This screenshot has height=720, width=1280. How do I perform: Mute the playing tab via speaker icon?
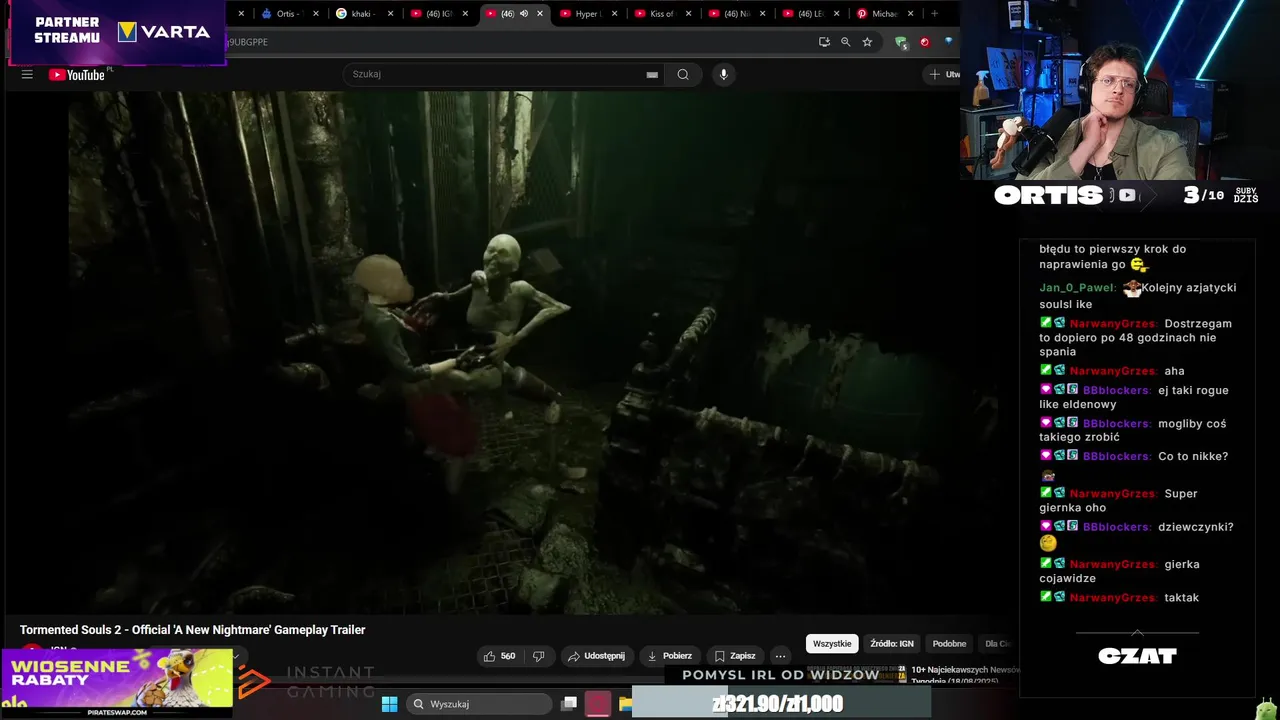click(x=523, y=14)
